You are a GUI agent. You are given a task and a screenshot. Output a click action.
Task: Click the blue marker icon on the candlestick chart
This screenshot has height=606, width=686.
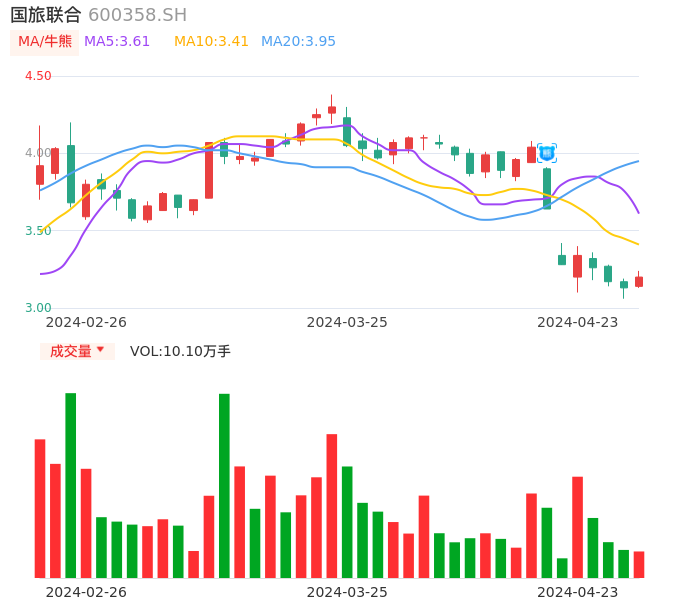click(x=547, y=153)
